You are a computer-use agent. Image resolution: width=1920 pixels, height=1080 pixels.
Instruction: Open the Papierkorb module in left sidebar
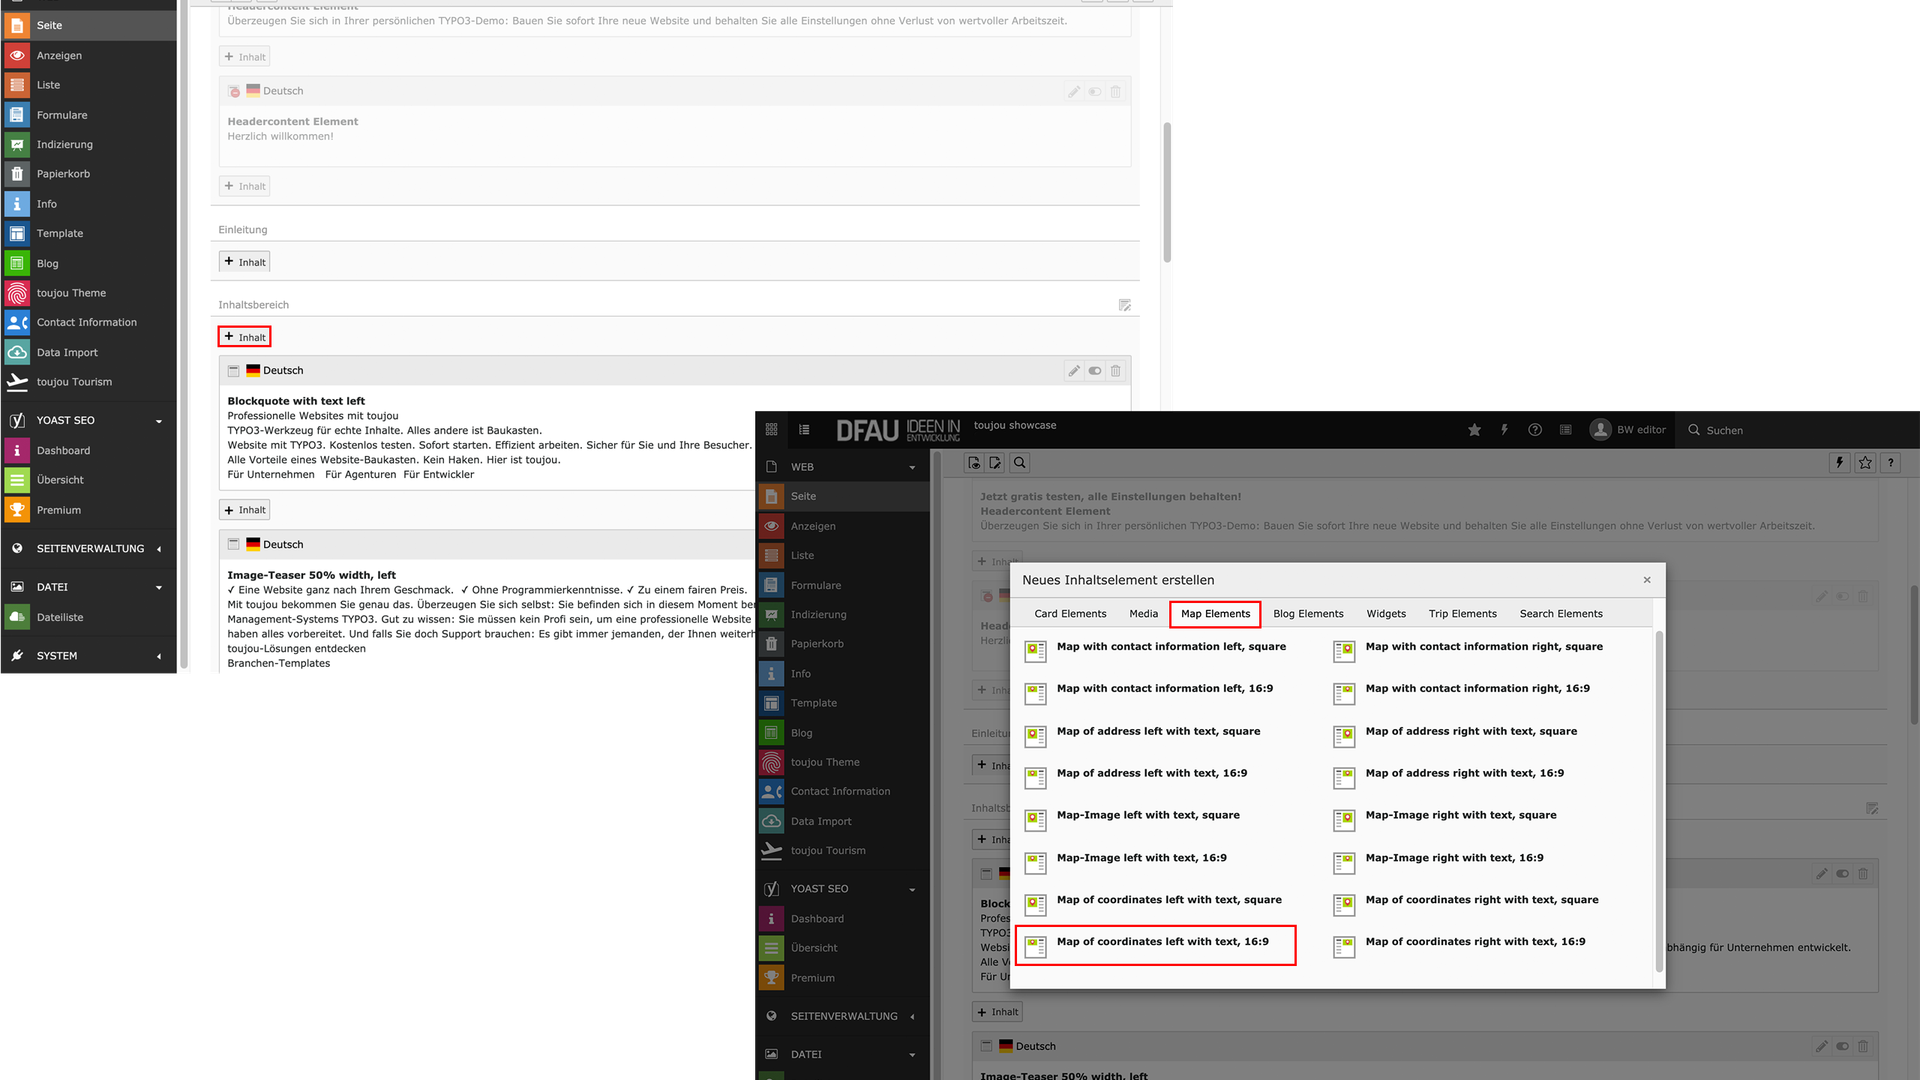[63, 174]
